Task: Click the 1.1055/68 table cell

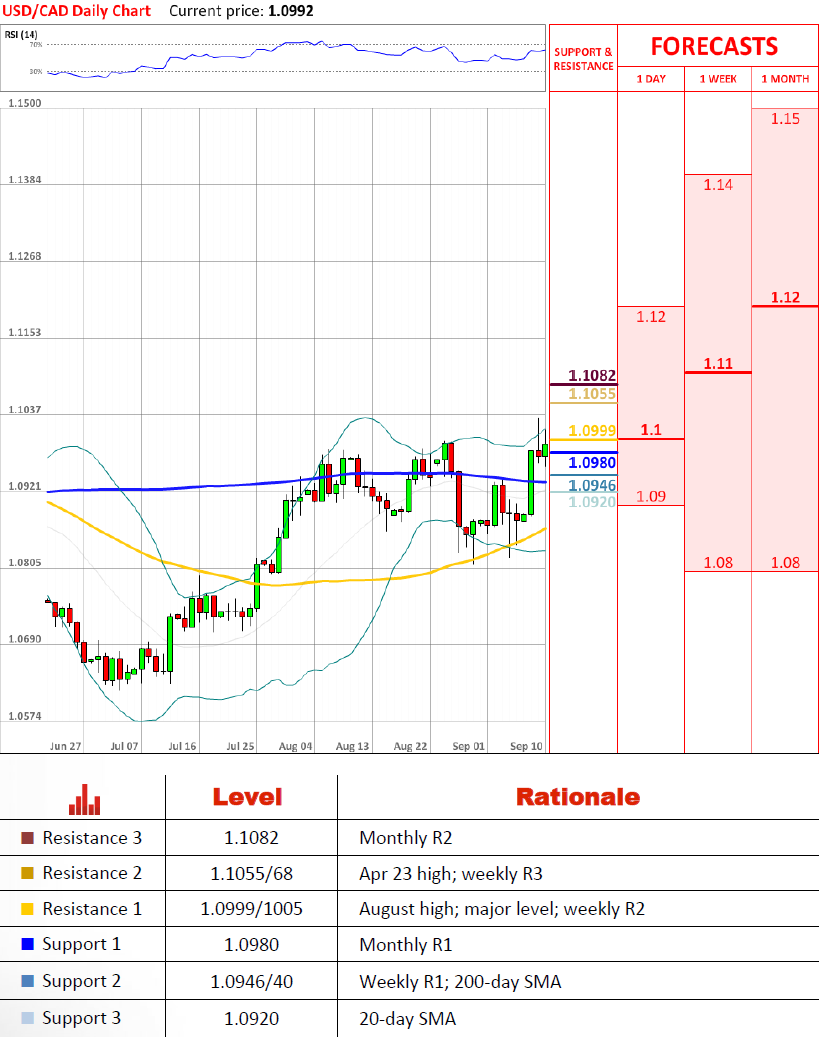Action: click(251, 874)
